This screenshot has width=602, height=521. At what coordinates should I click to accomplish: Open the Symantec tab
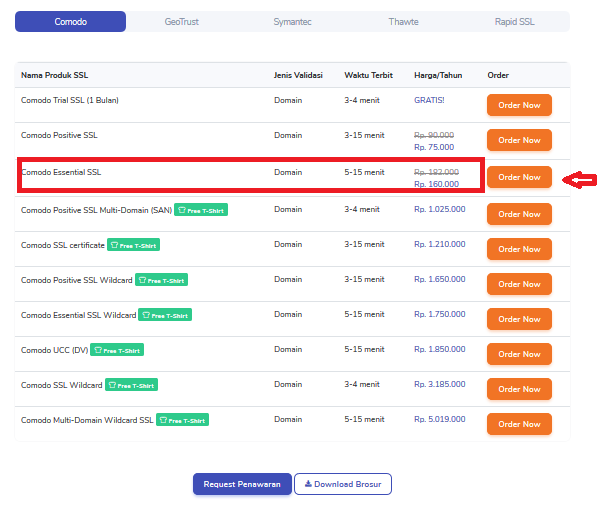[292, 21]
